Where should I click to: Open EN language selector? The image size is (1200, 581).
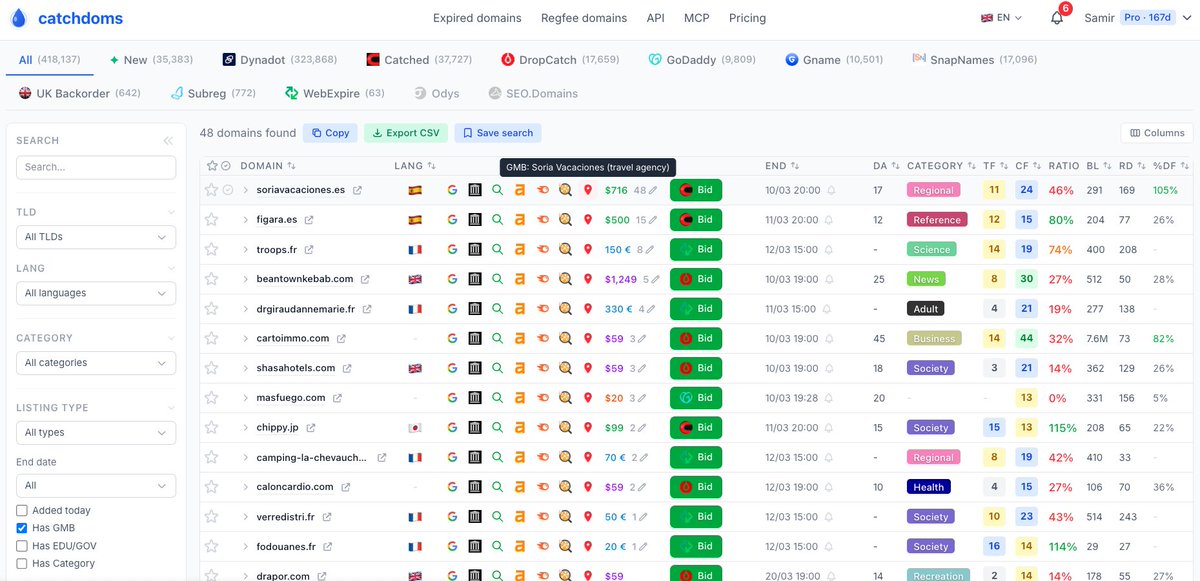point(1001,18)
